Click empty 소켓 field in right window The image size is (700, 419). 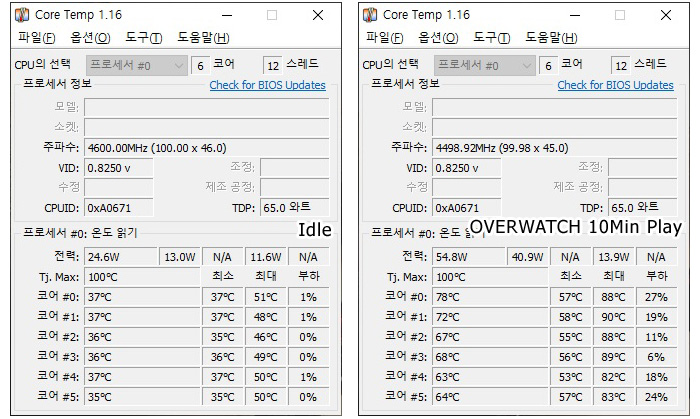coord(554,128)
